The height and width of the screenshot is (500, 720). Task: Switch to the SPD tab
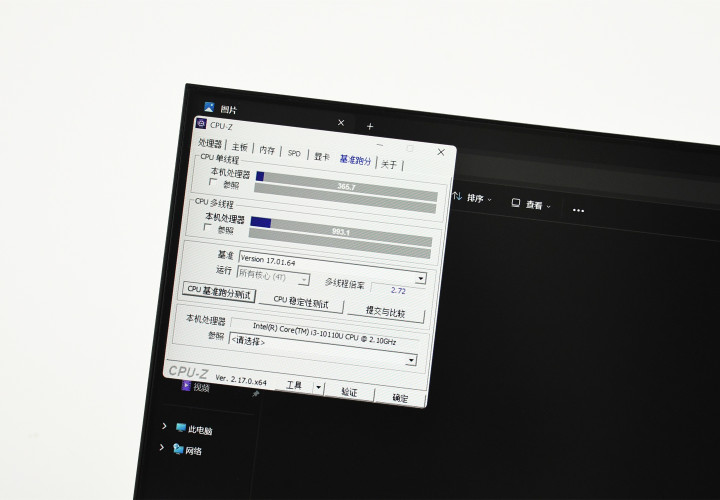pos(294,153)
